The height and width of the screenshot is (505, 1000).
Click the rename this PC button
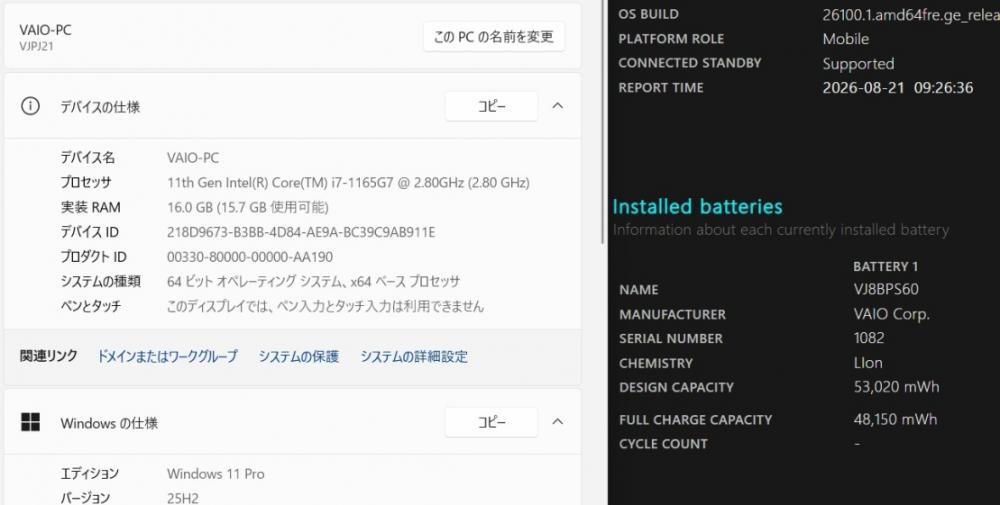(x=494, y=37)
